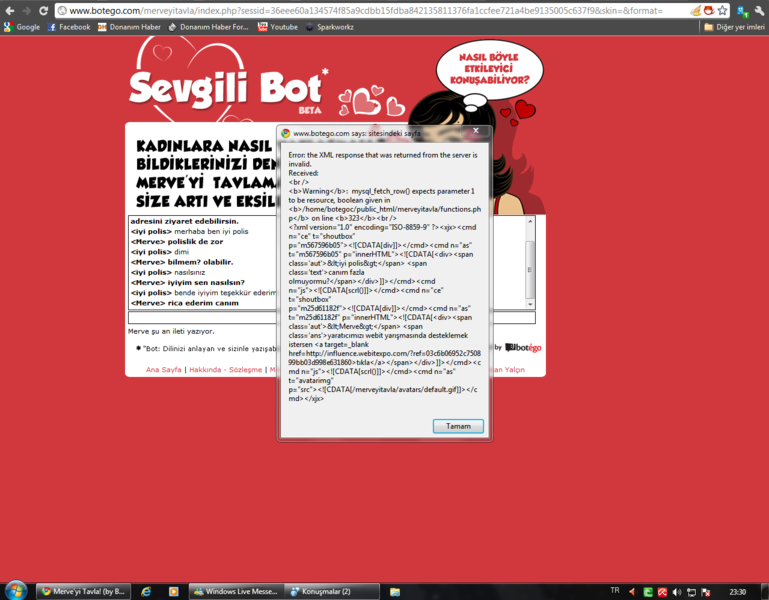Switch to Merve'yi Tavla! Chrome taskbar window

83,592
